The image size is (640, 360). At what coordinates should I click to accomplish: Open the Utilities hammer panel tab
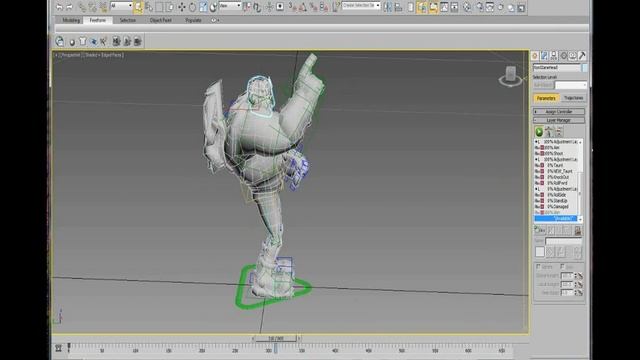(582, 56)
